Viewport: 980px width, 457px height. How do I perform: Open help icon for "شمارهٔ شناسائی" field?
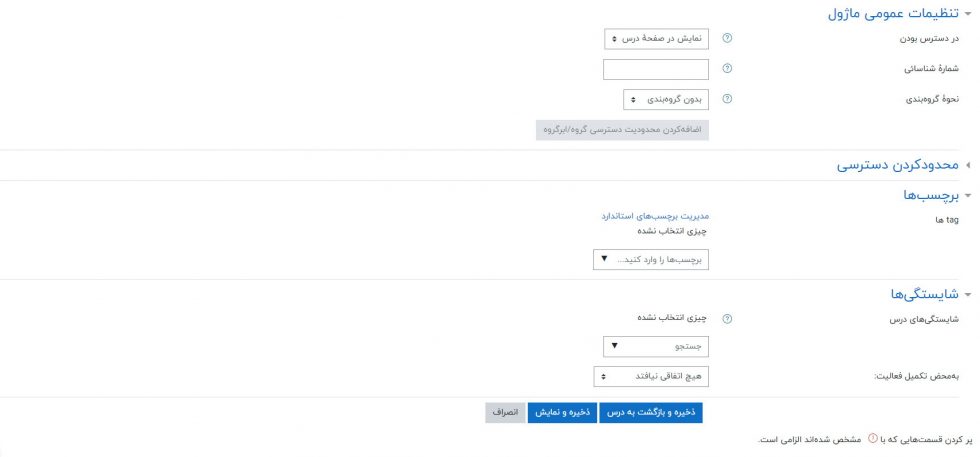[727, 69]
